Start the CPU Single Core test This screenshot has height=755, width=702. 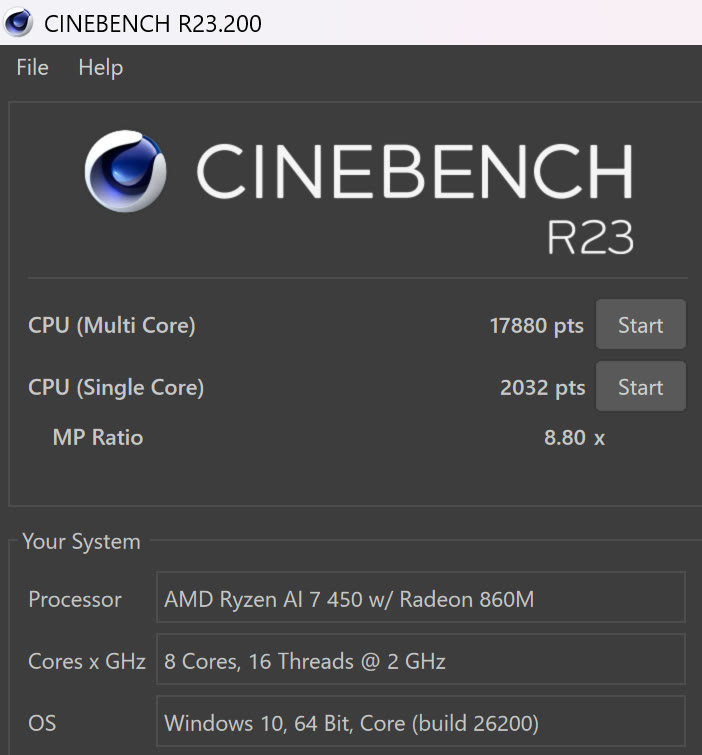tap(641, 386)
